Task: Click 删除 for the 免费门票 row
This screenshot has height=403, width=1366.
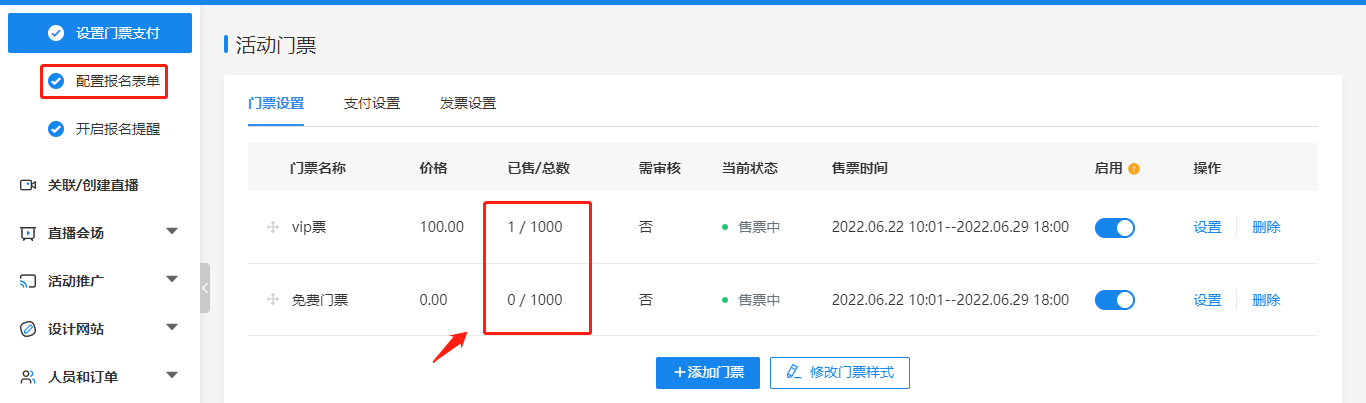Action: pyautogui.click(x=1266, y=299)
